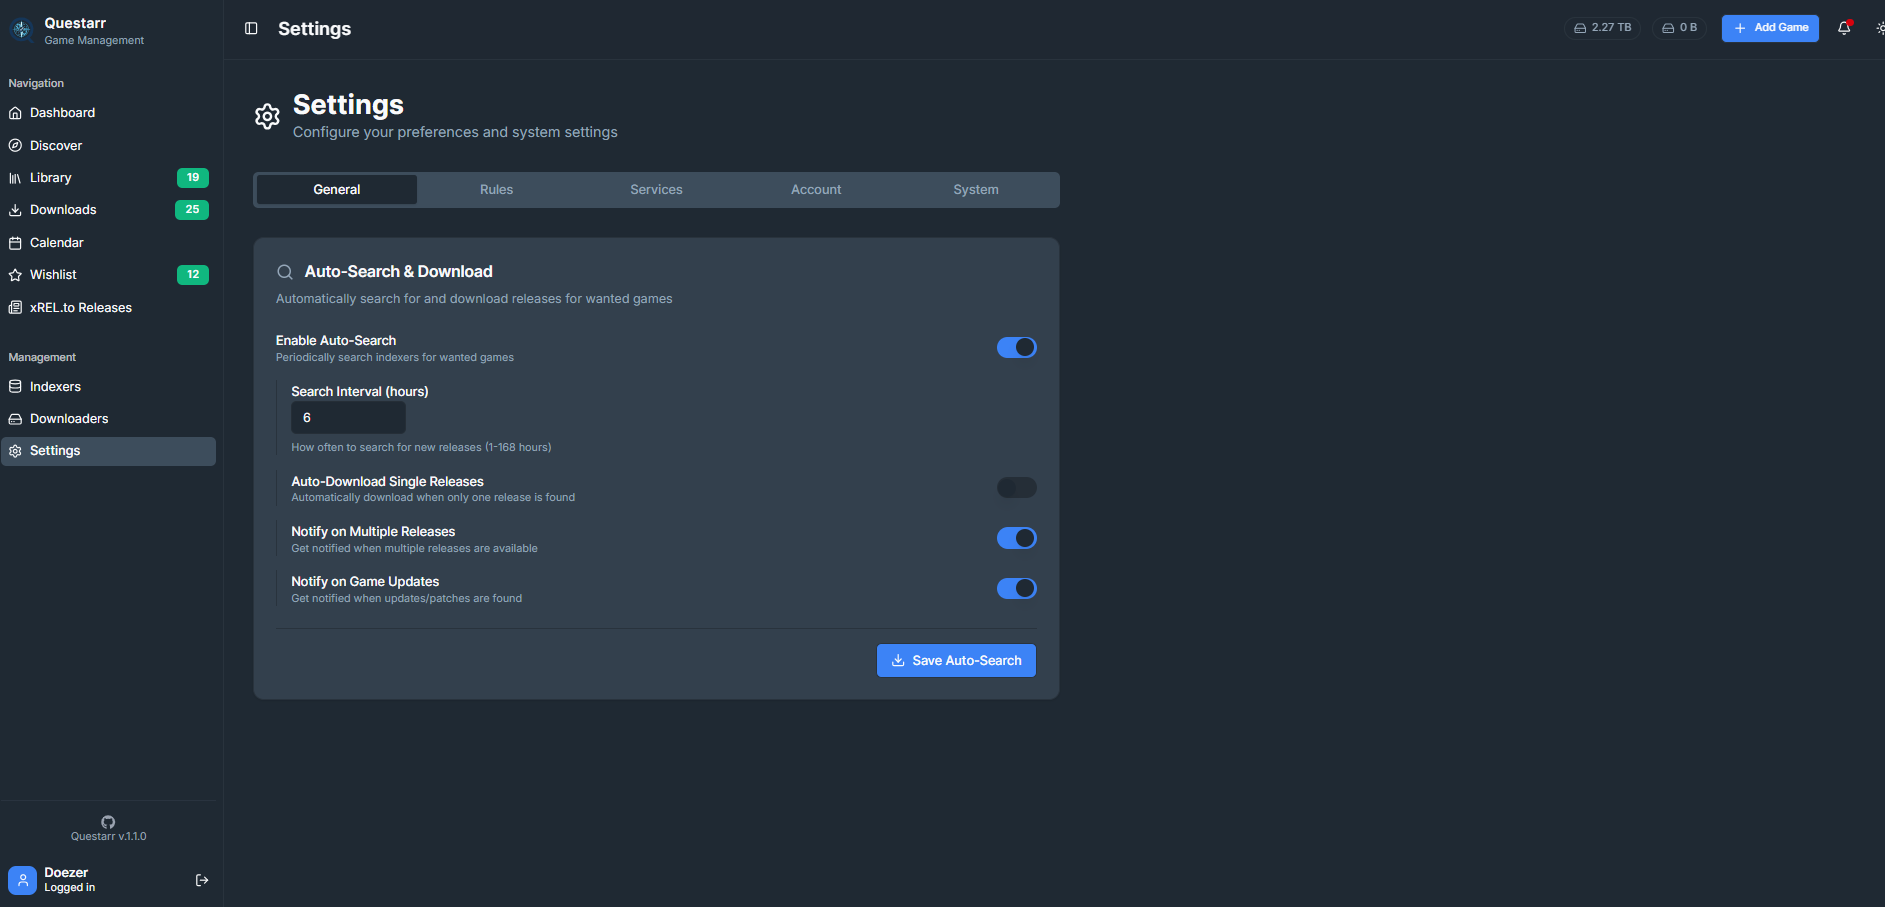Disable the Enable Auto-Search switch
The width and height of the screenshot is (1885, 907).
tap(1016, 347)
